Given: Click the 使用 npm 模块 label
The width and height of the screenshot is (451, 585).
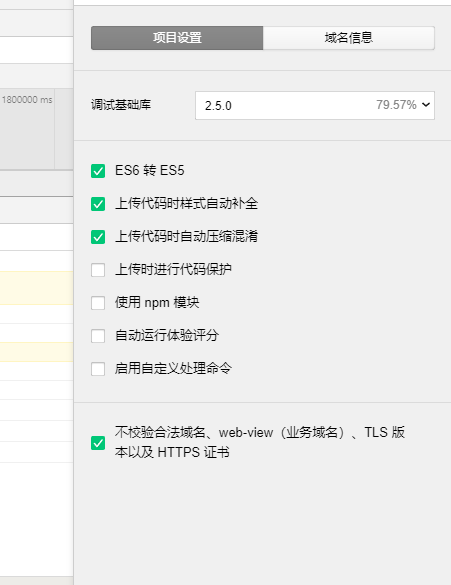Looking at the screenshot, I should pos(157,303).
